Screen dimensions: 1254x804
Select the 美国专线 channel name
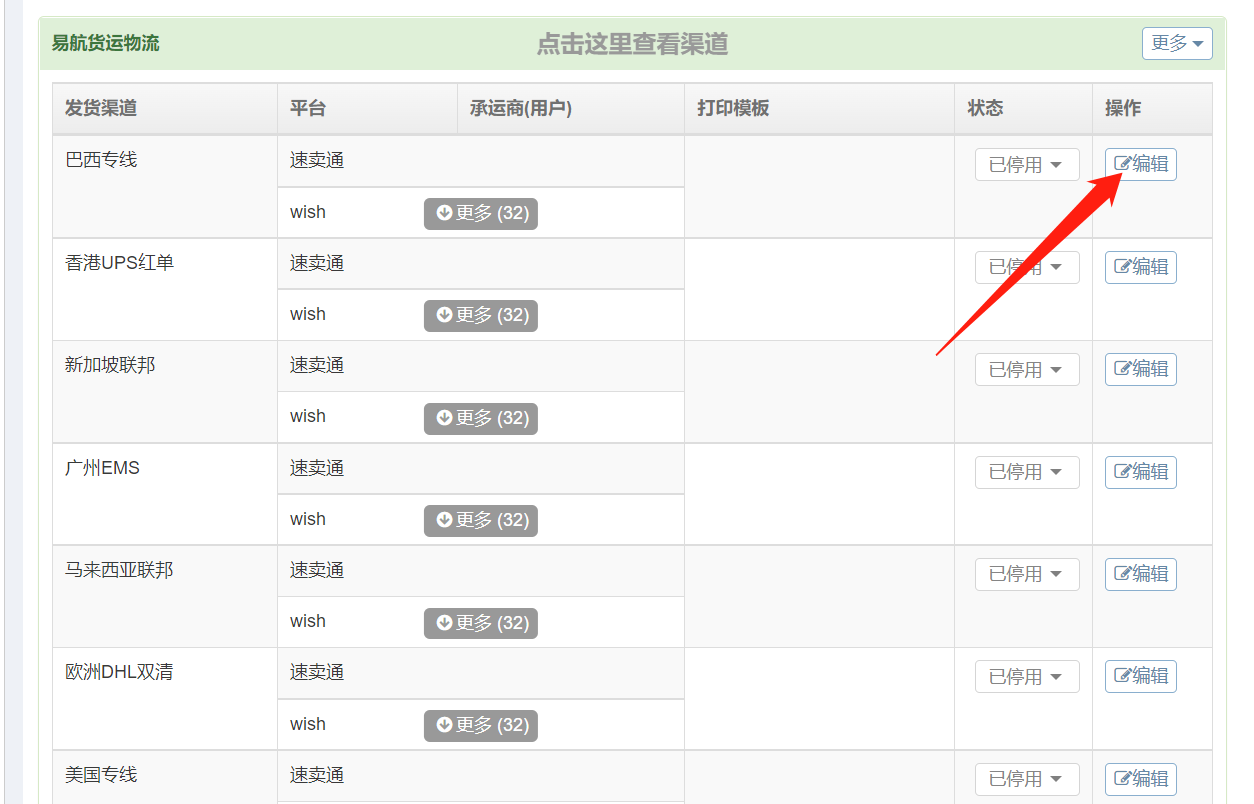101,774
